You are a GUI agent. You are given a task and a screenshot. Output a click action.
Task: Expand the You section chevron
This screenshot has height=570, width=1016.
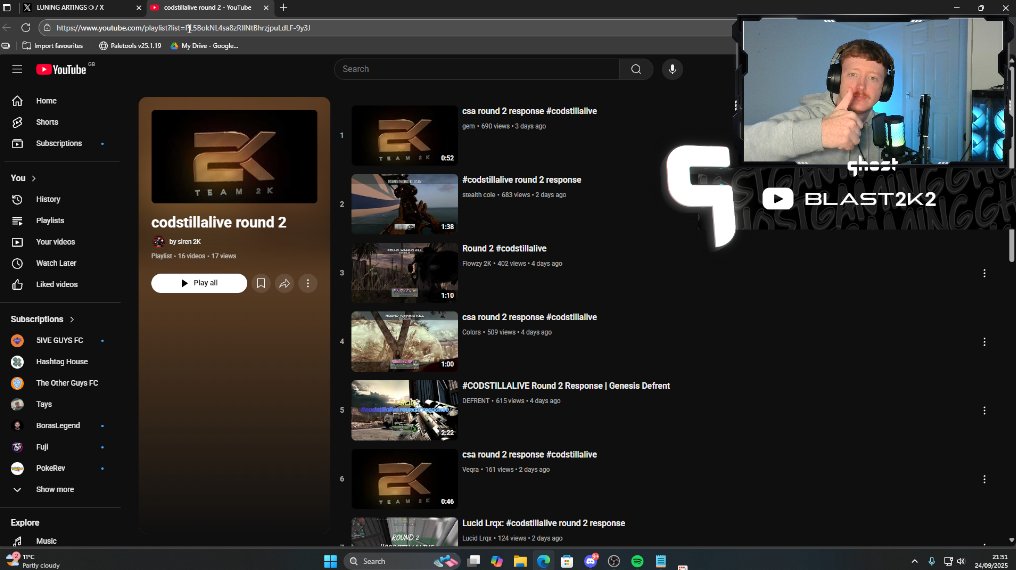[x=34, y=178]
